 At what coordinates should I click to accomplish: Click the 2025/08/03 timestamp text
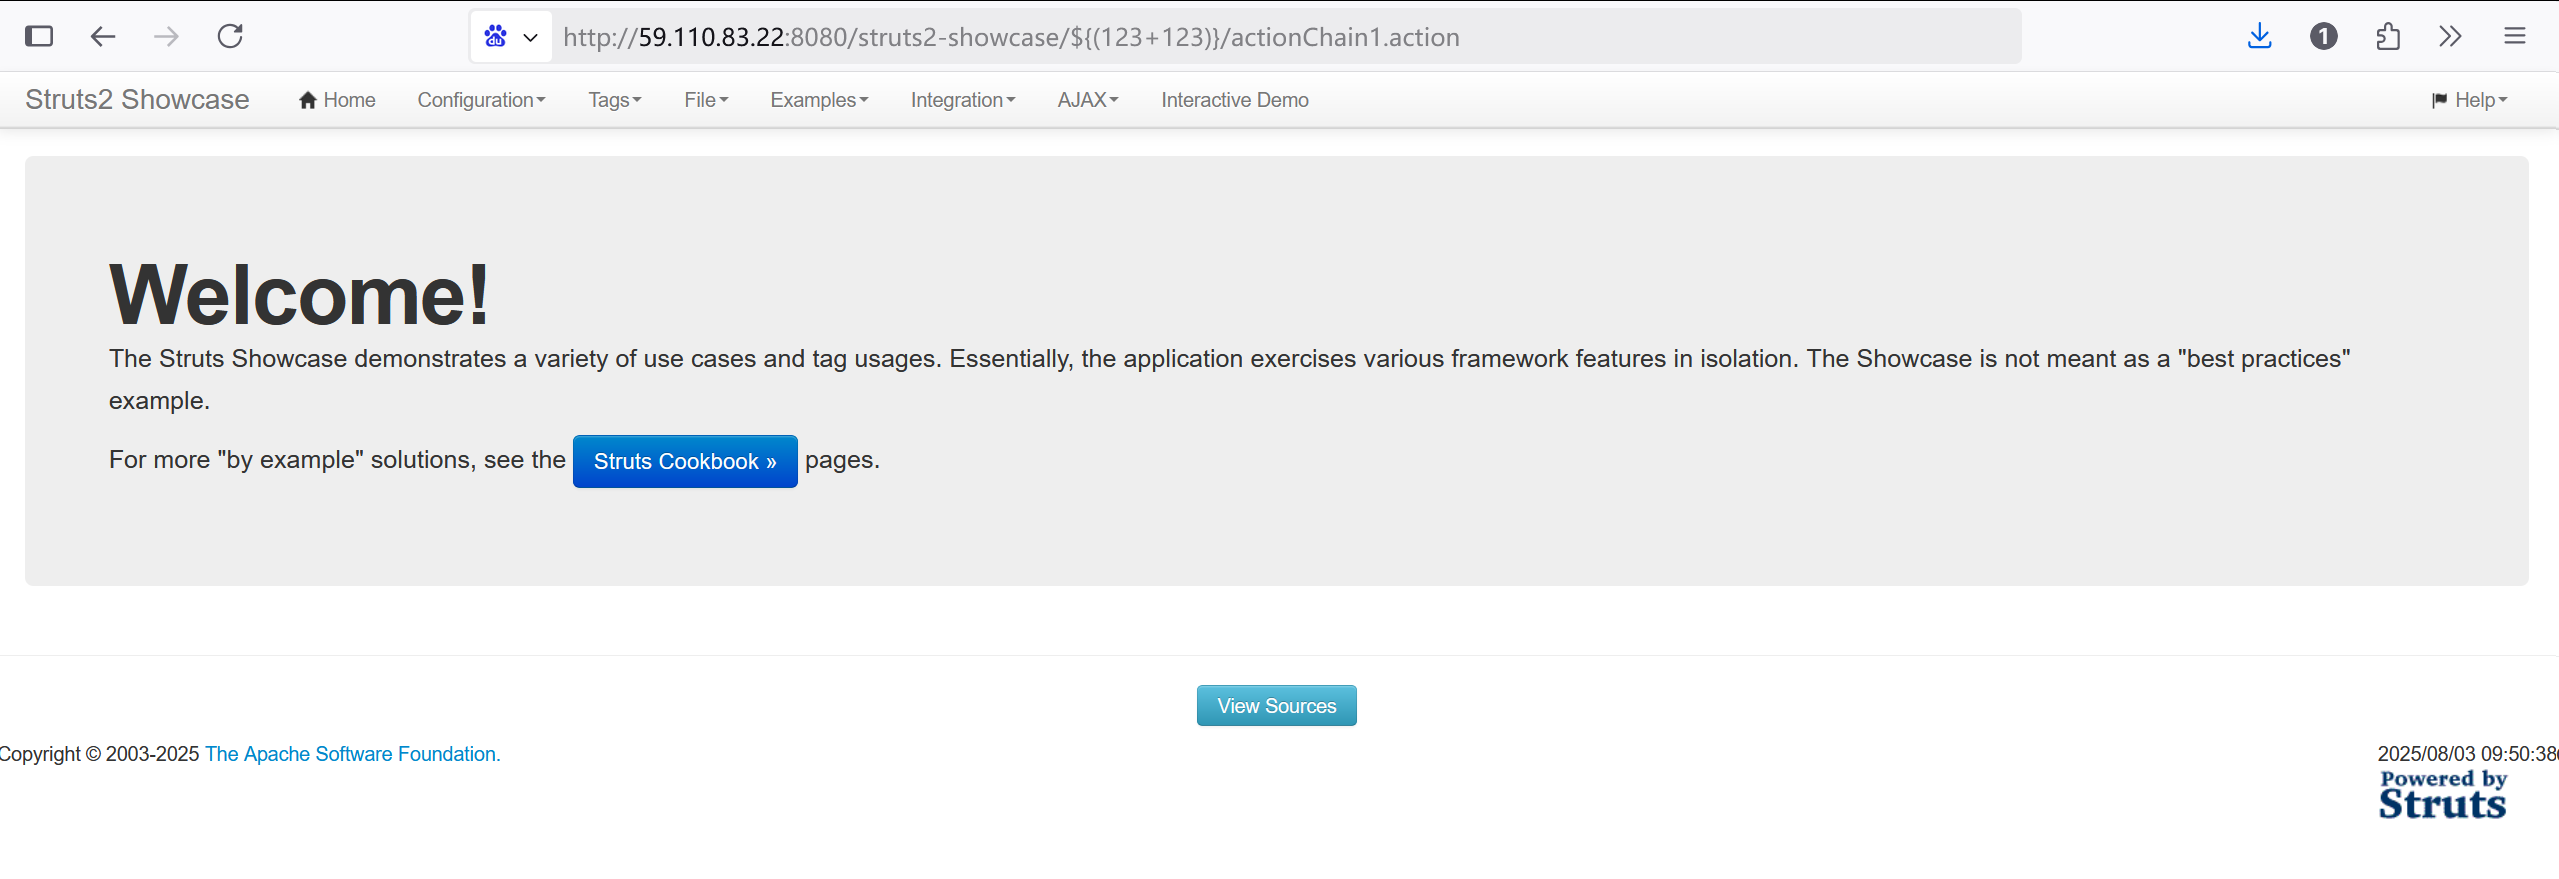[x=2467, y=754]
